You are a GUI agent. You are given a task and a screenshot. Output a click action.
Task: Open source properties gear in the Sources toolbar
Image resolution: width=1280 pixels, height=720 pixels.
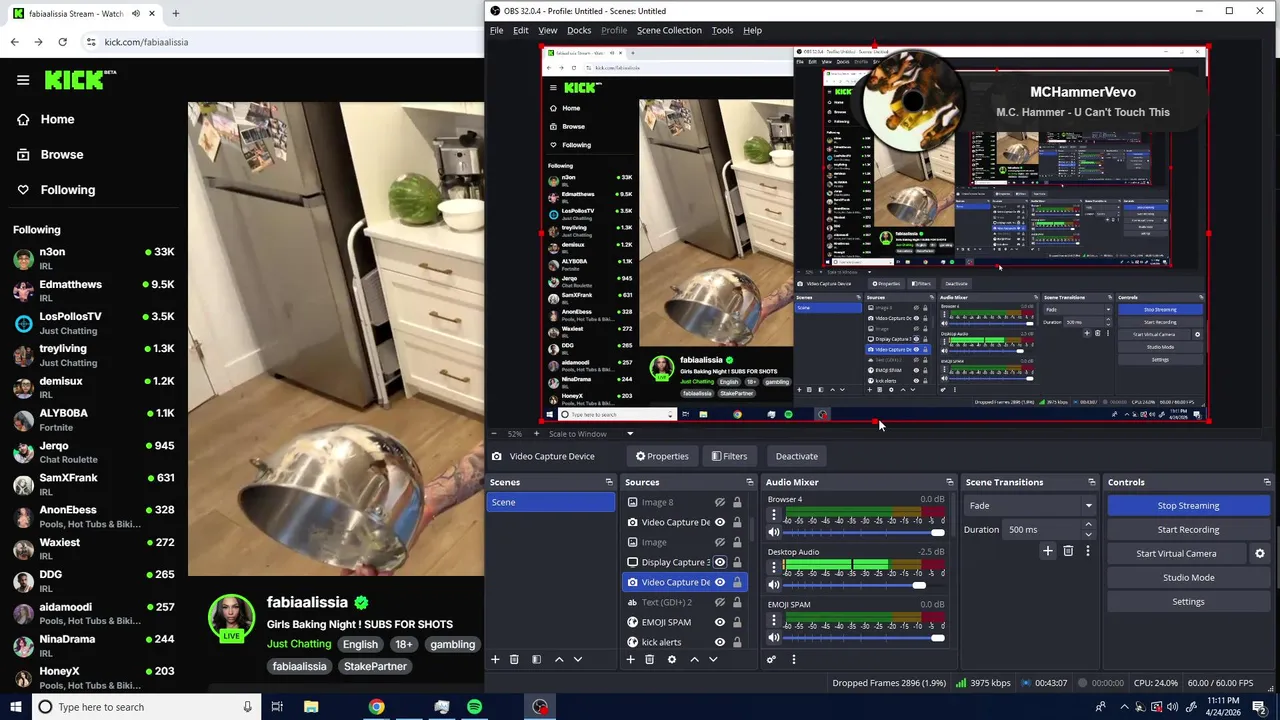(672, 660)
